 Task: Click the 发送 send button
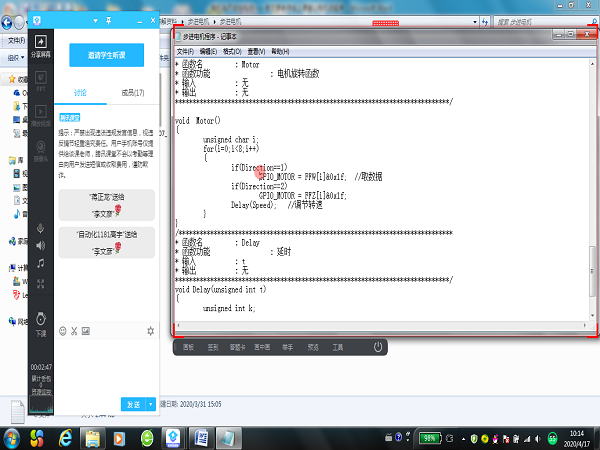click(133, 403)
